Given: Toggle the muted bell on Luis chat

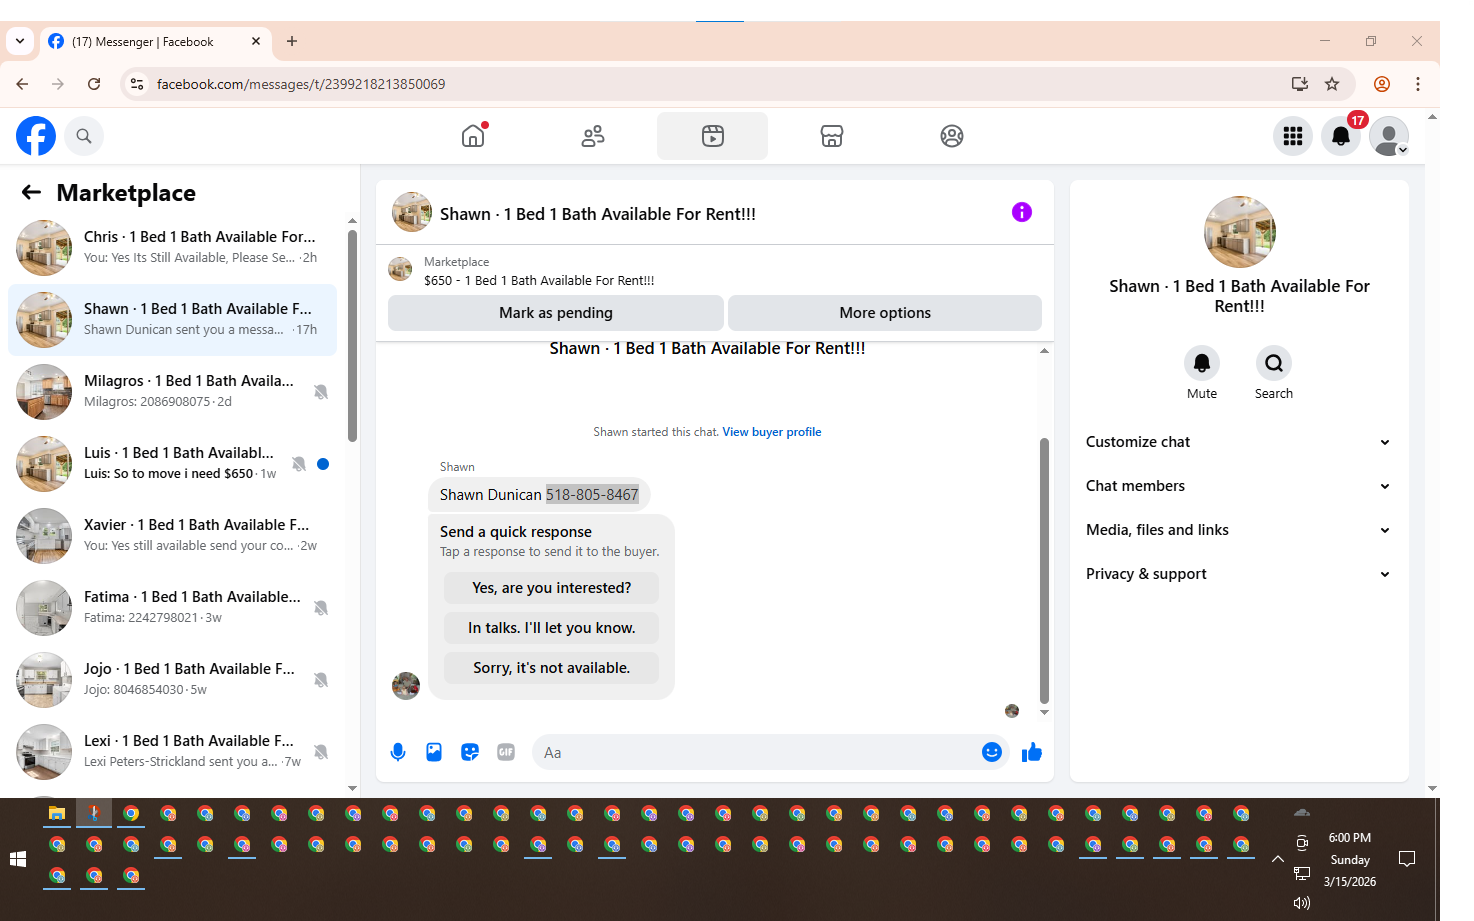Looking at the screenshot, I should [299, 464].
